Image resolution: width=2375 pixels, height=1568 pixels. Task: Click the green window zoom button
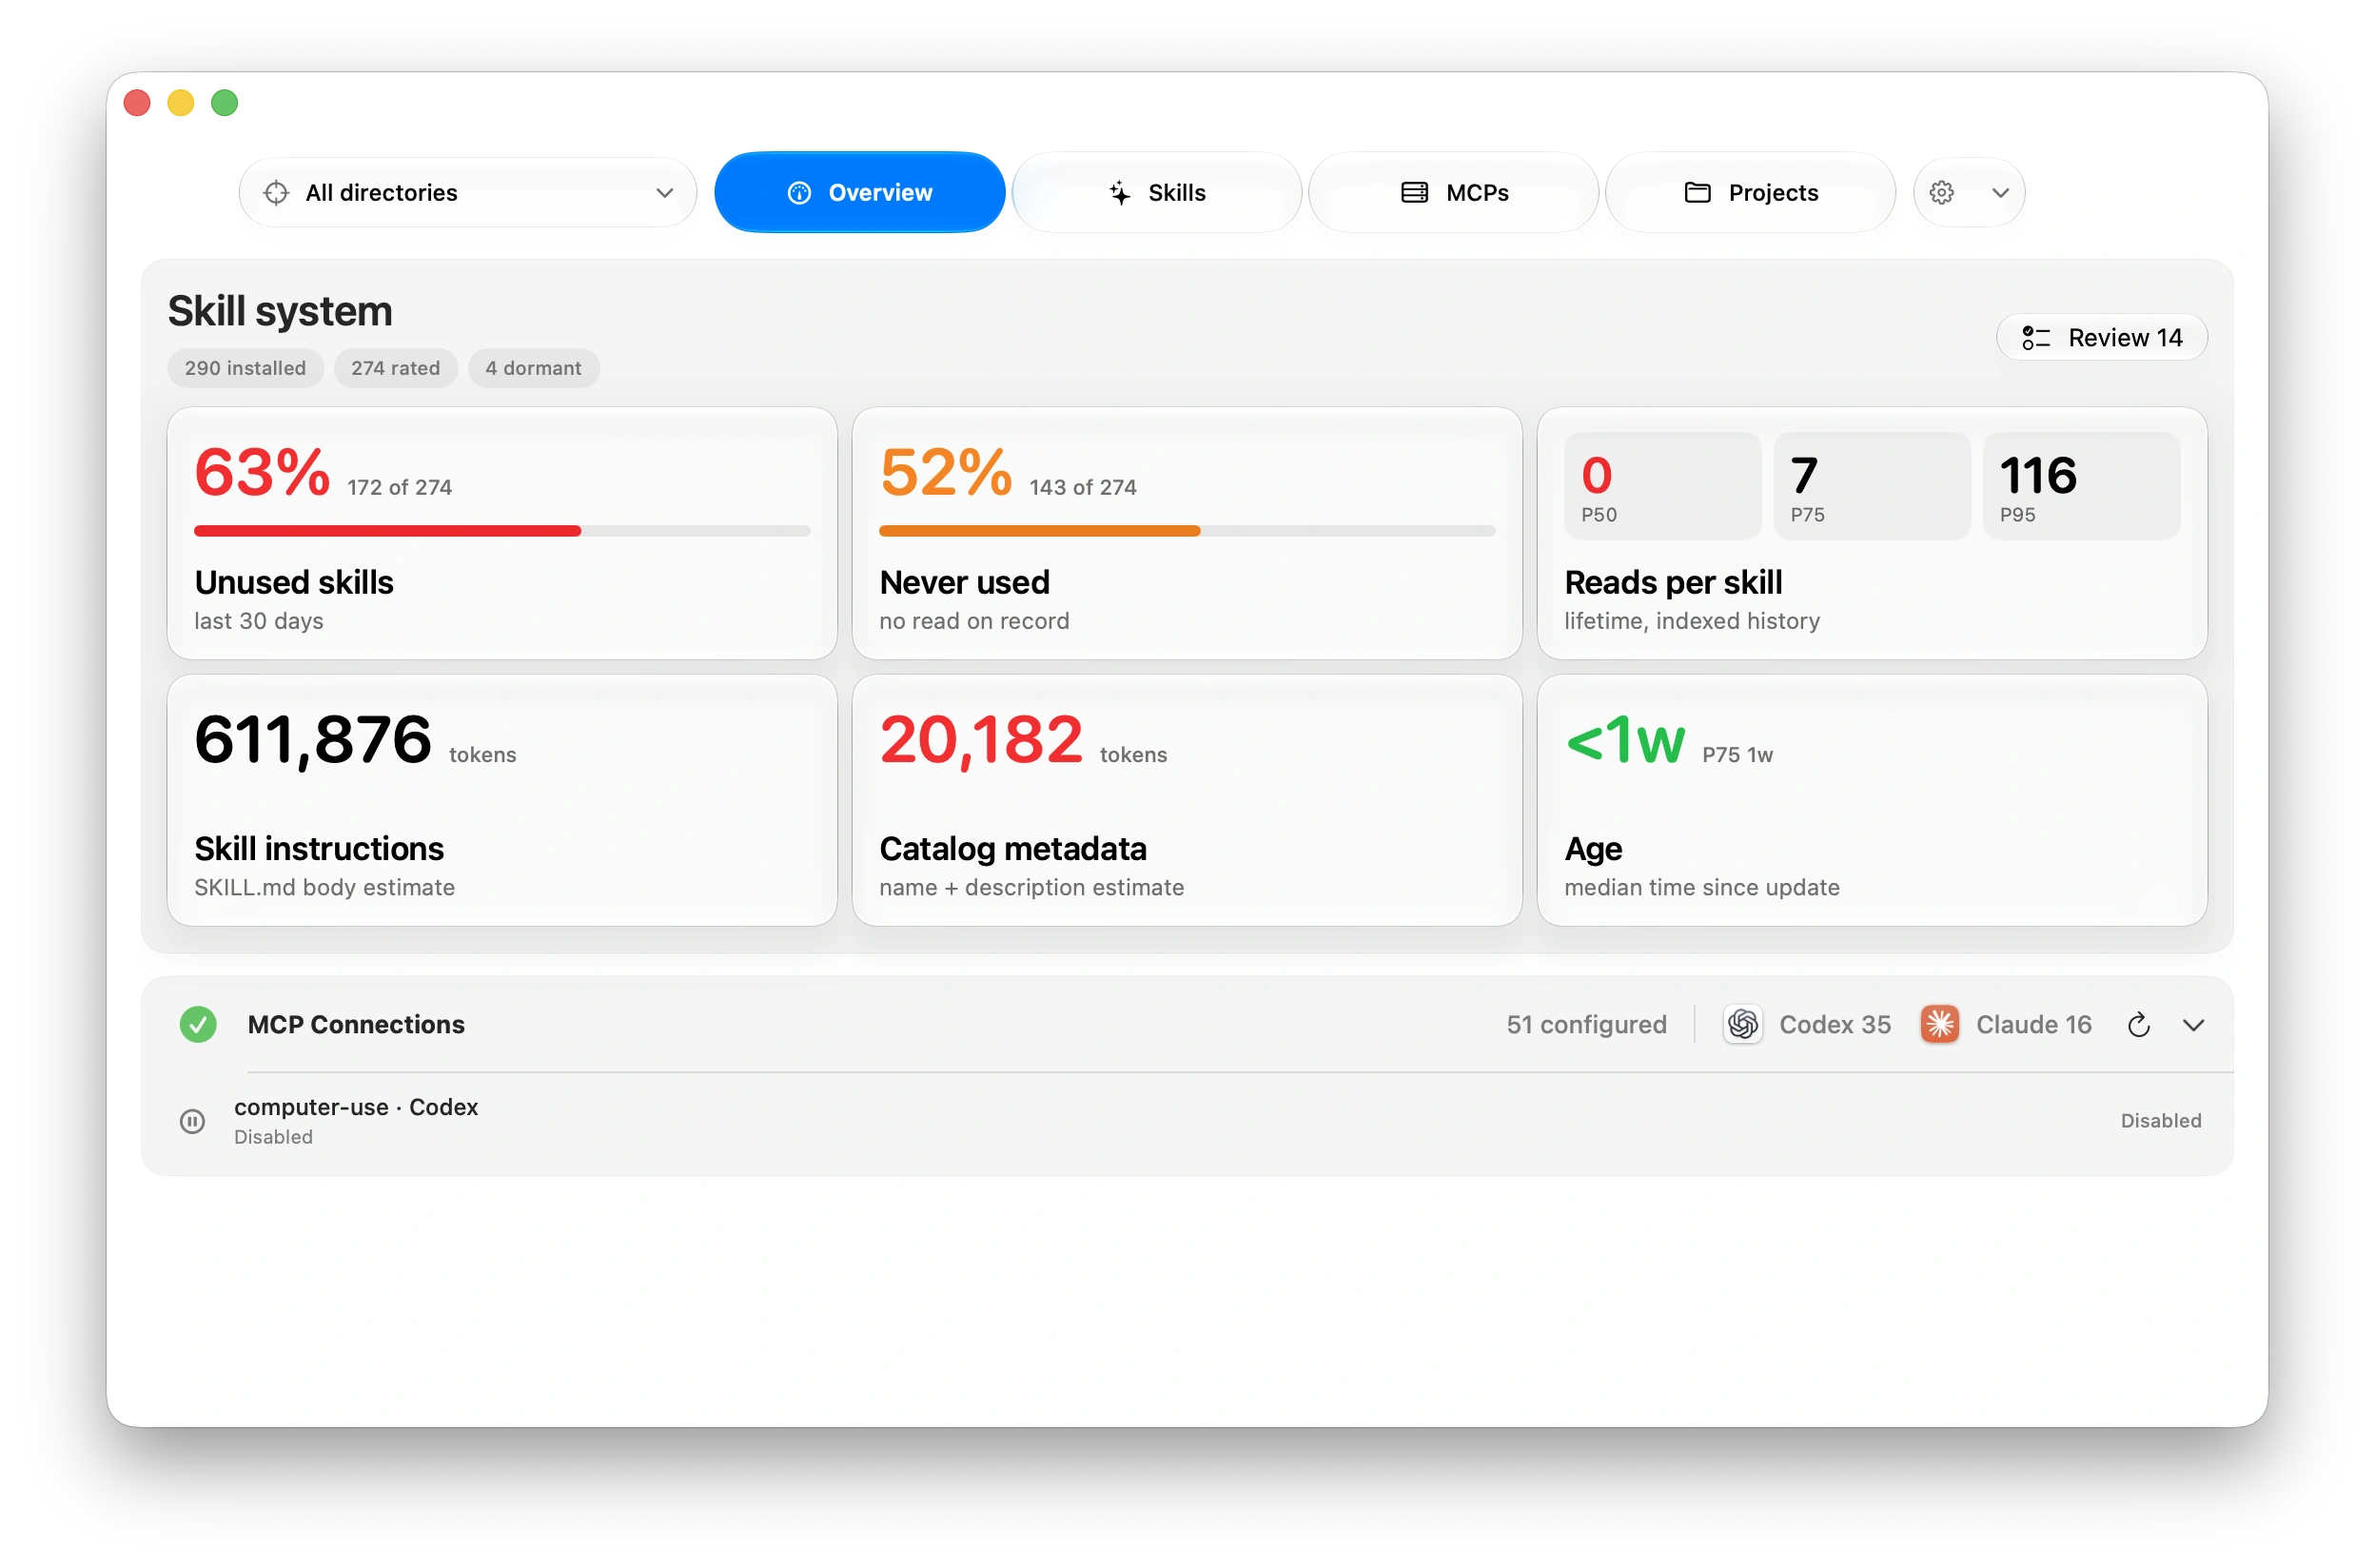tap(225, 103)
